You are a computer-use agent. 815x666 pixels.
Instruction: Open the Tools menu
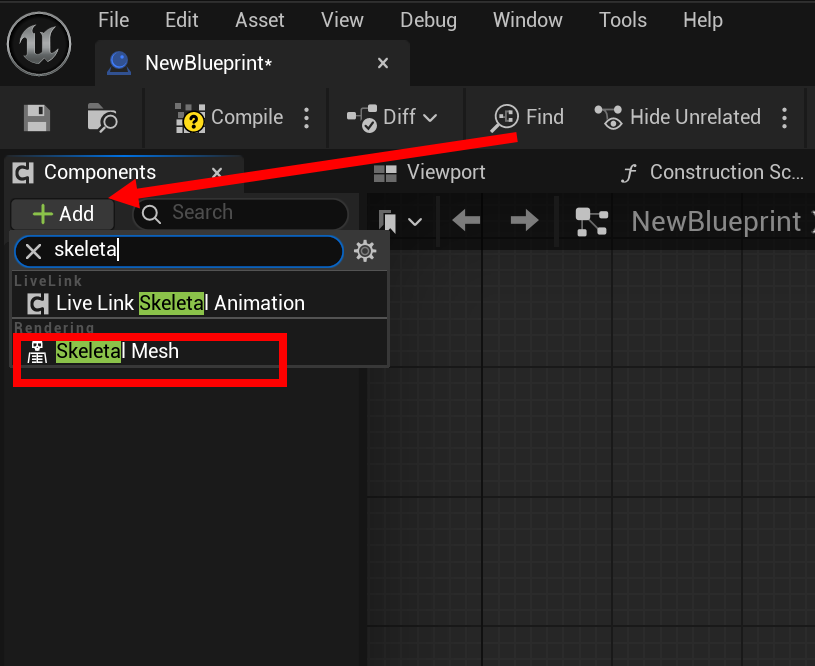click(623, 20)
